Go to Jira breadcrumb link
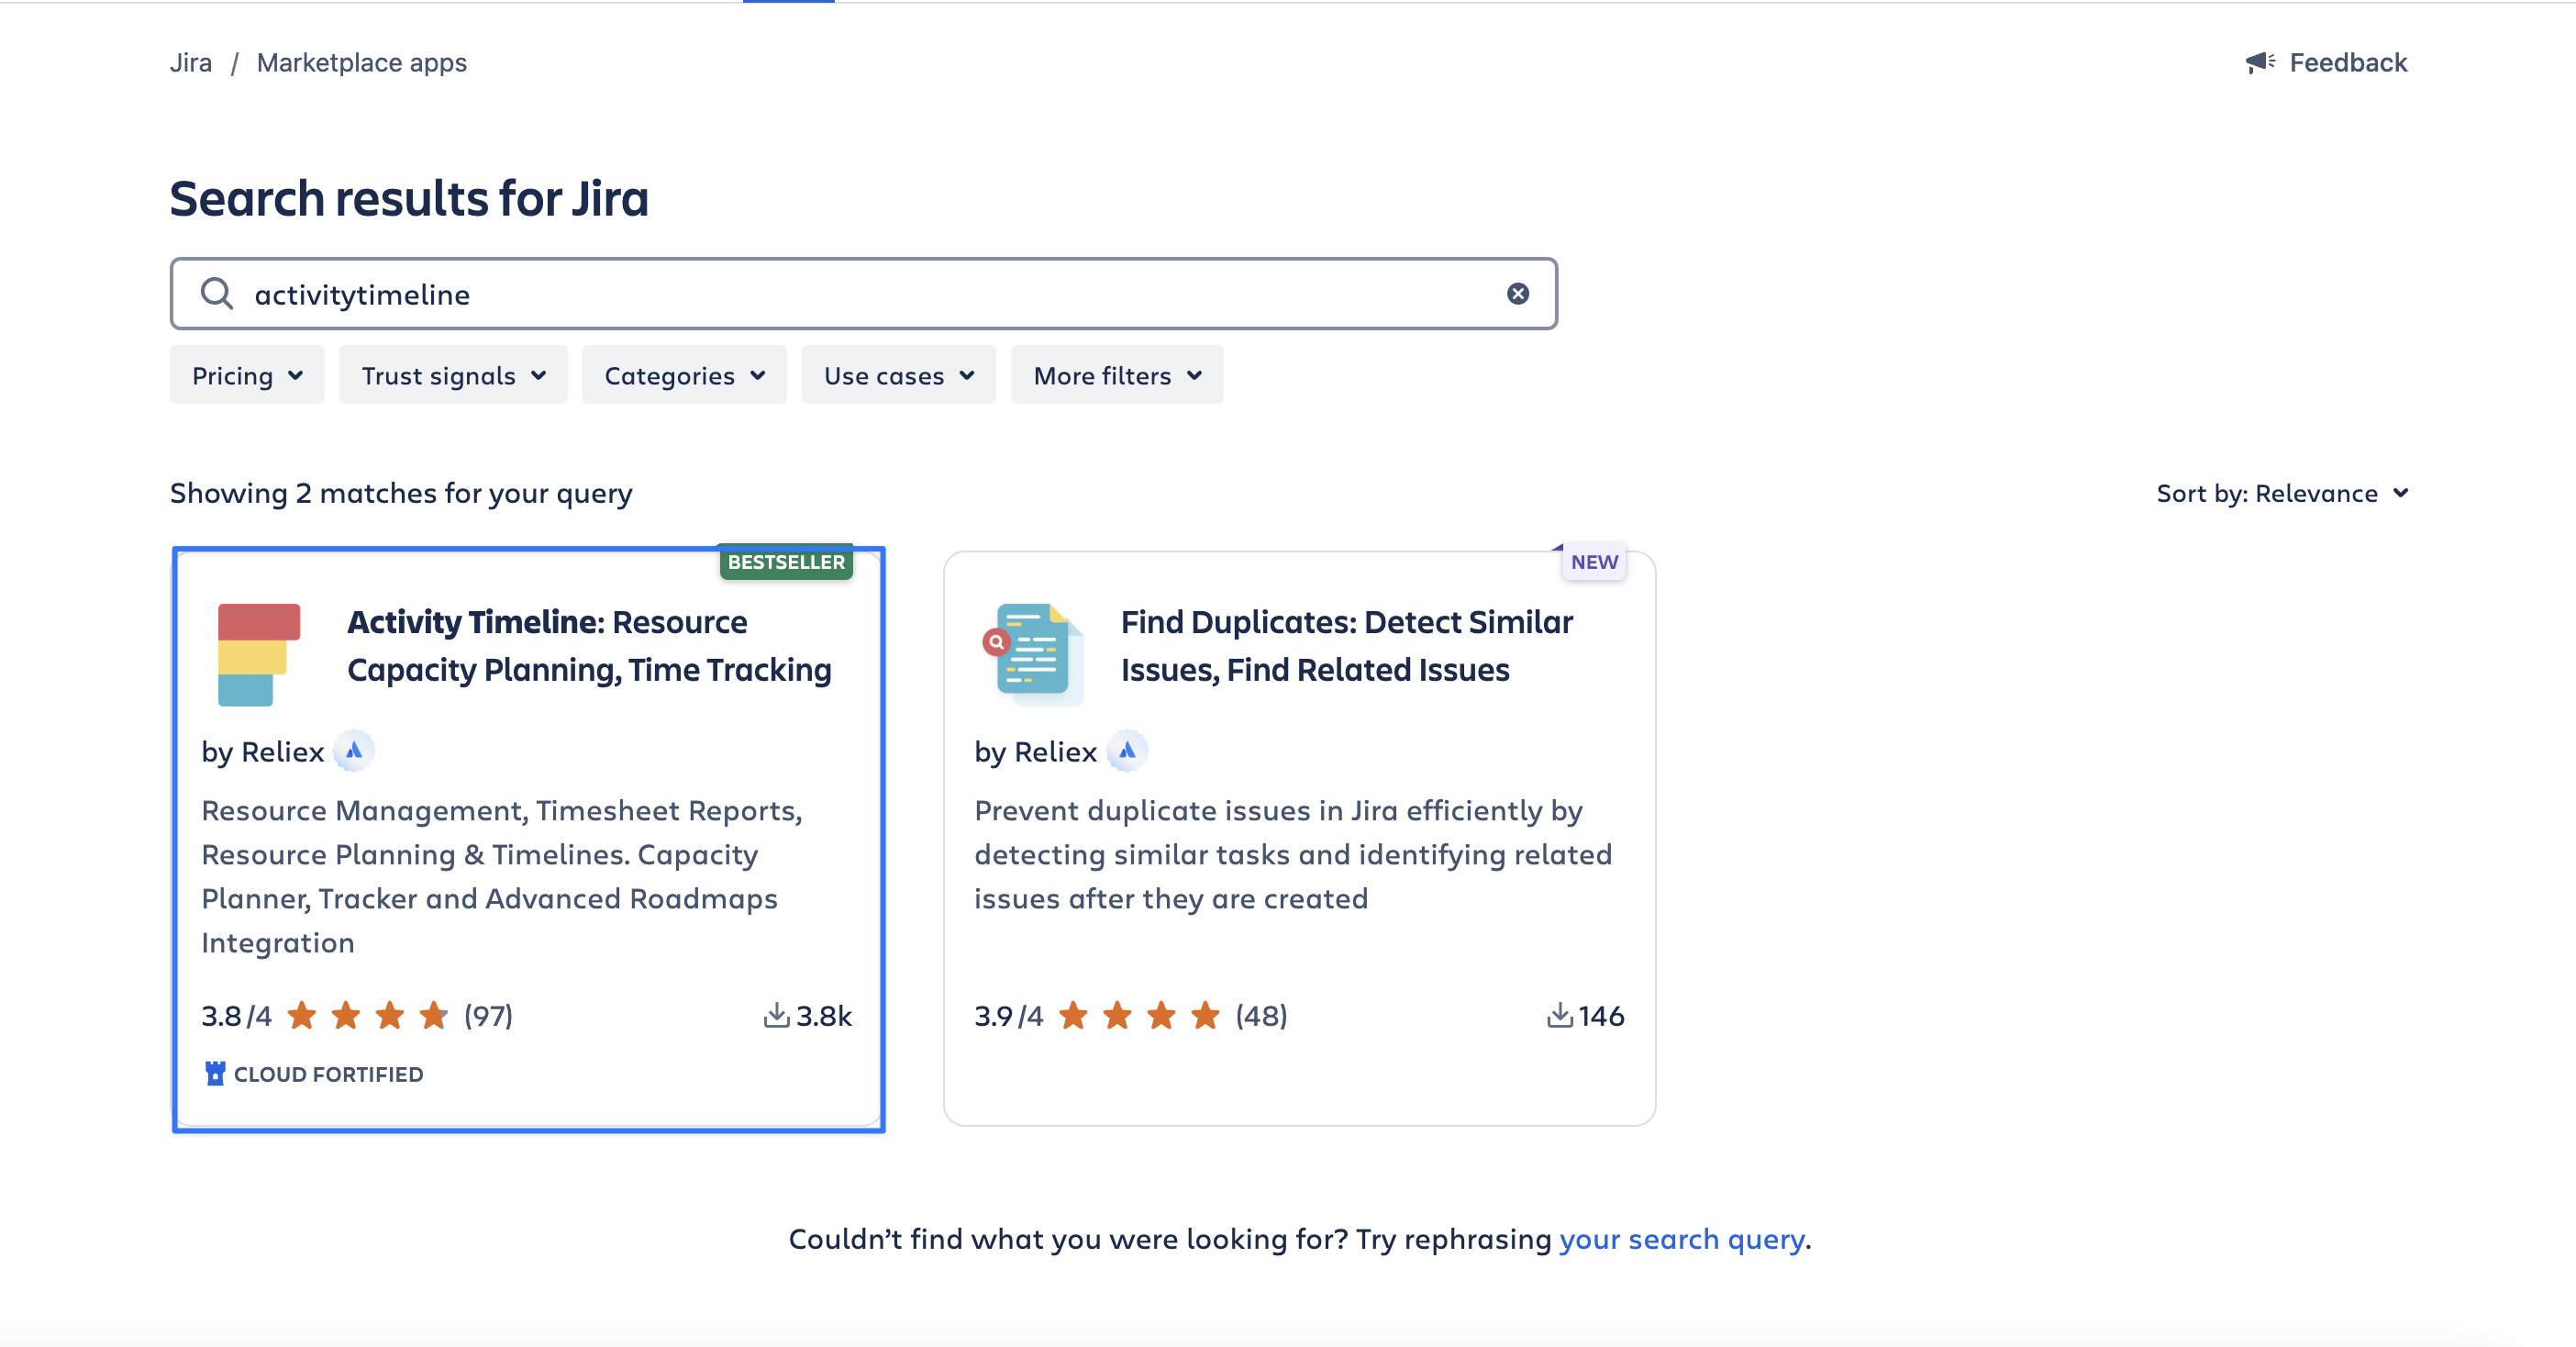Viewport: 2576px width, 1347px height. pyautogui.click(x=191, y=63)
